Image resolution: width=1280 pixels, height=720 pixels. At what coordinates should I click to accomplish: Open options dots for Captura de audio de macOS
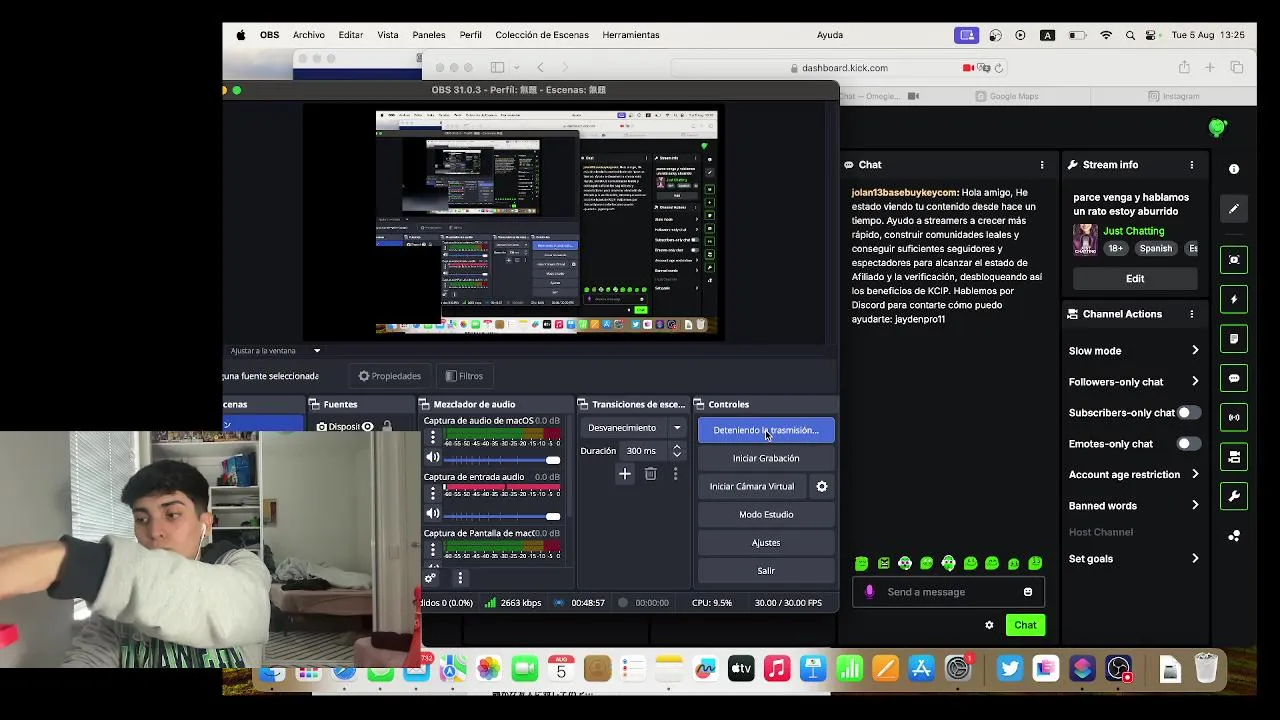pyautogui.click(x=433, y=438)
